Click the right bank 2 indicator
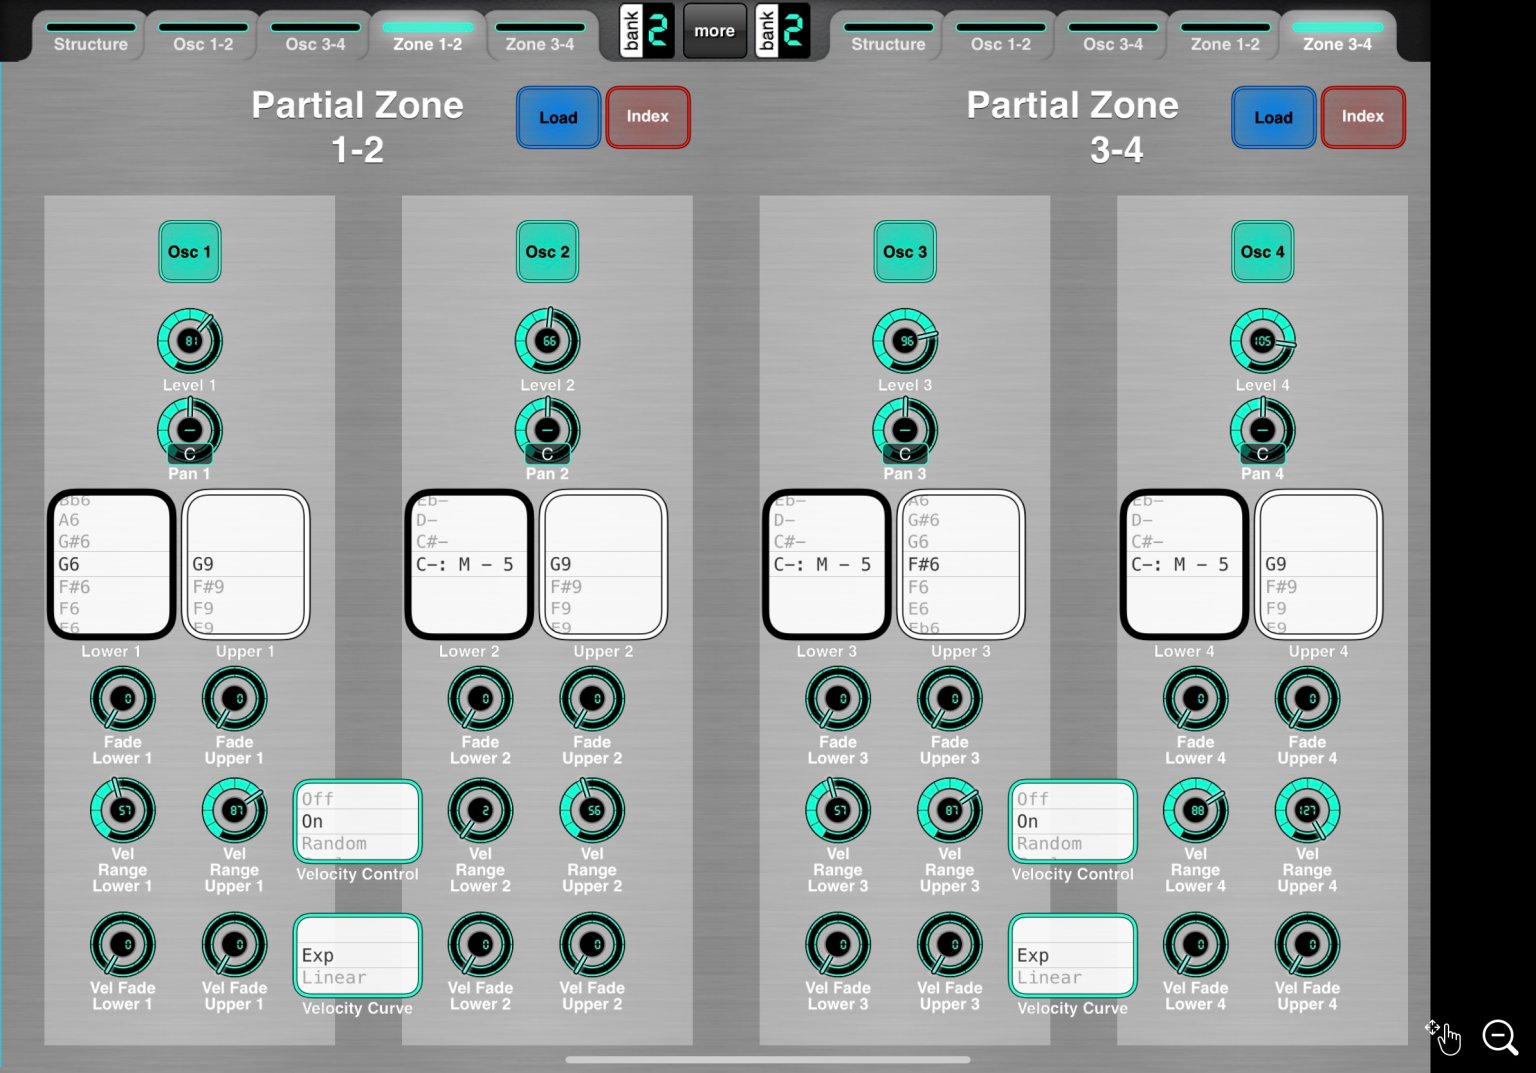 782,31
